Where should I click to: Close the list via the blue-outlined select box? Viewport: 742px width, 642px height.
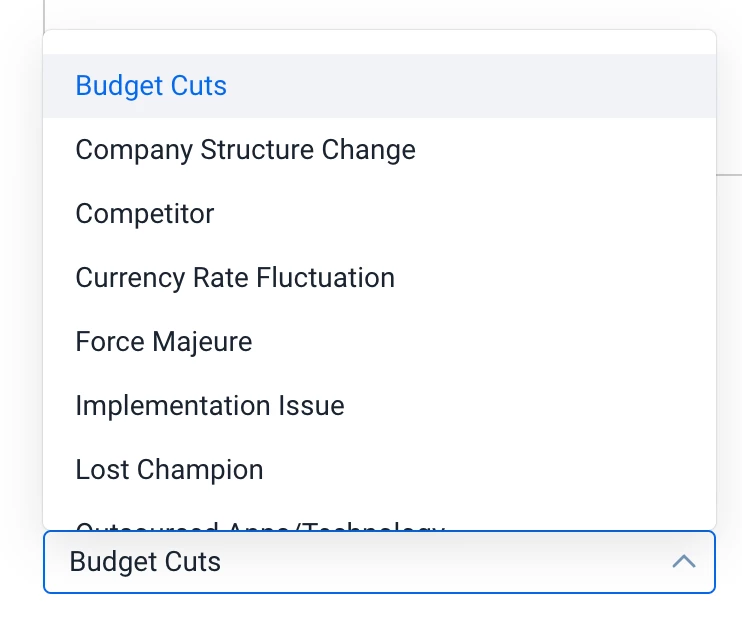378,561
